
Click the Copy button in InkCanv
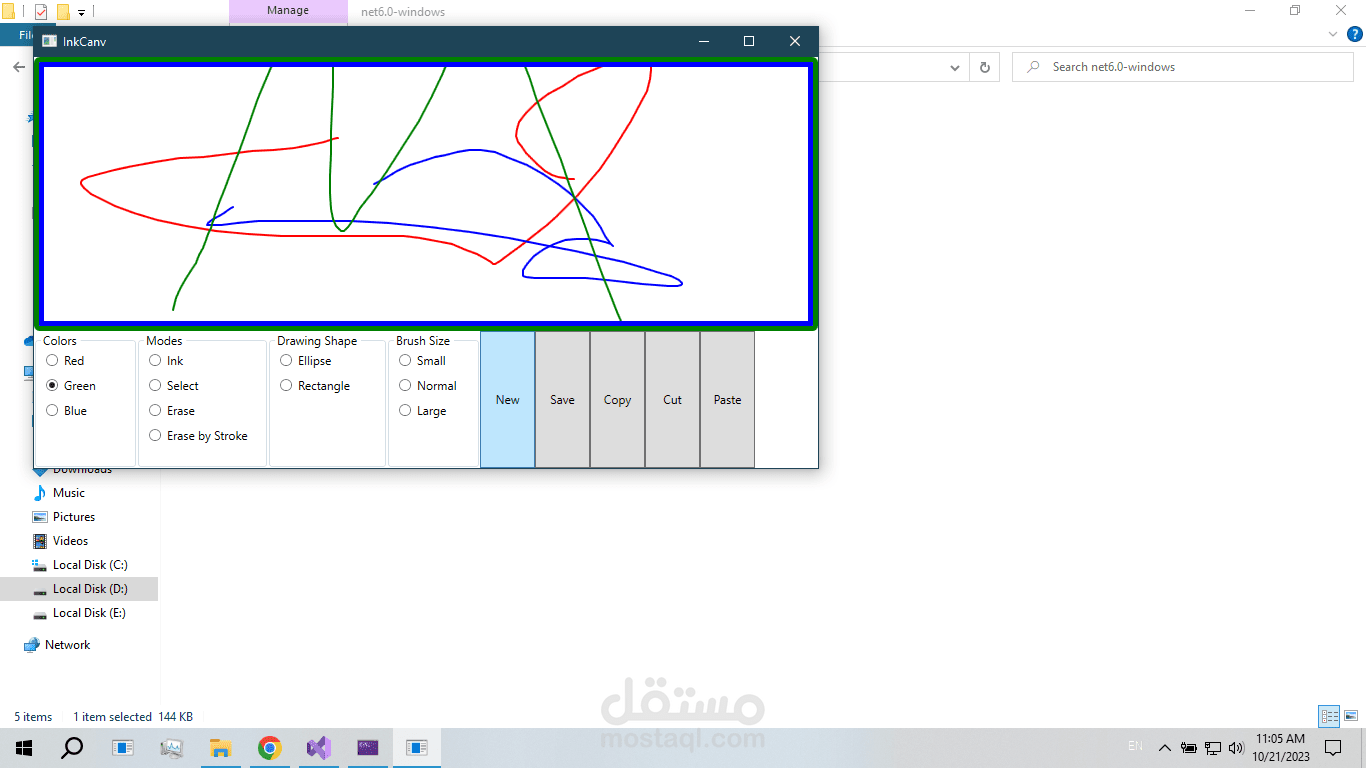pyautogui.click(x=618, y=400)
